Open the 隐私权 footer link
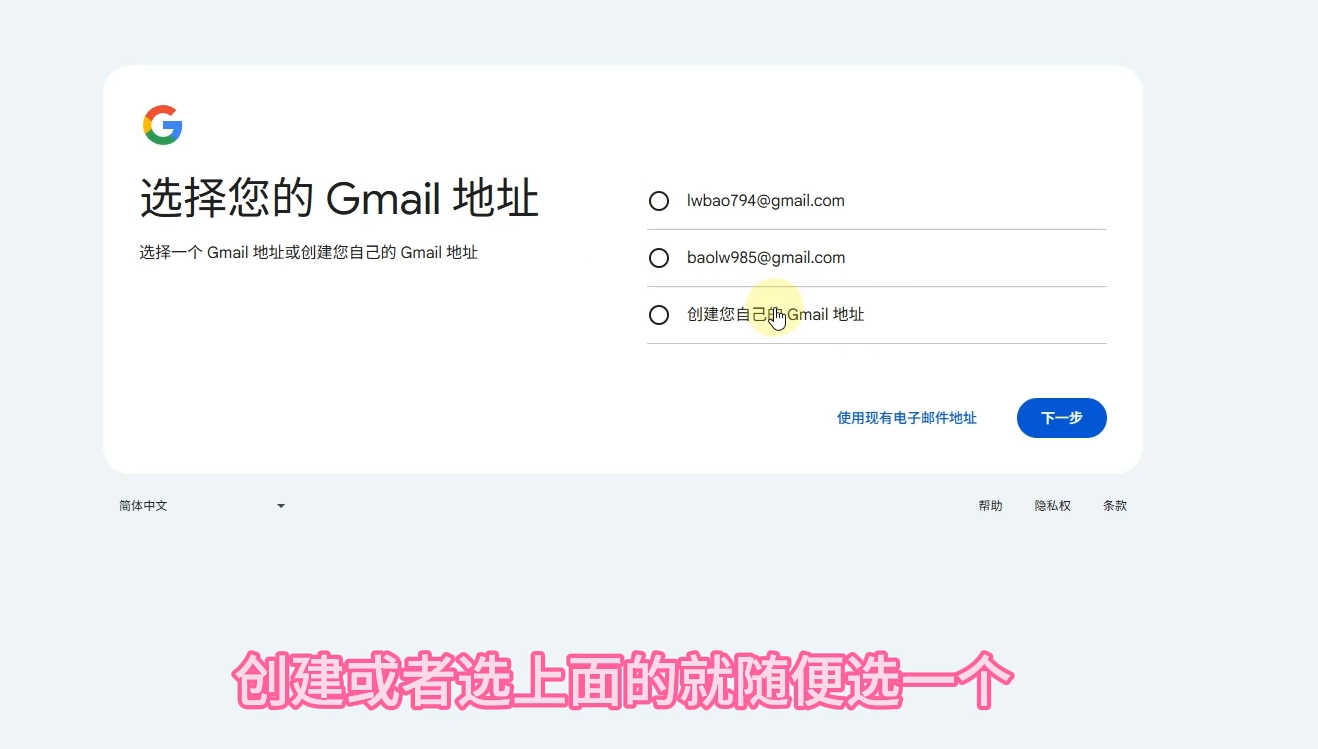This screenshot has height=749, width=1318. tap(1053, 506)
